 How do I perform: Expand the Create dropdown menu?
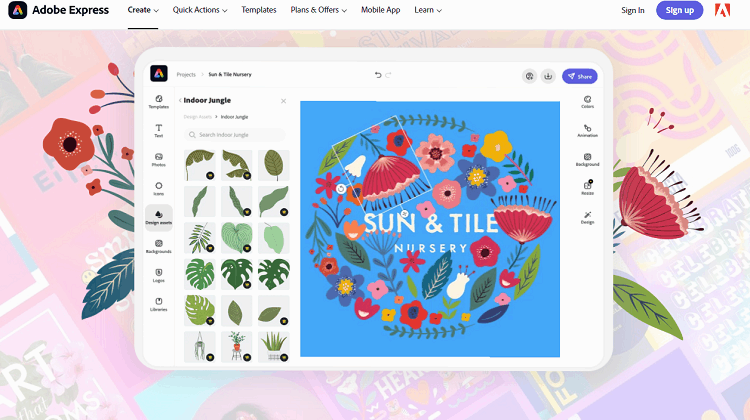pyautogui.click(x=143, y=10)
